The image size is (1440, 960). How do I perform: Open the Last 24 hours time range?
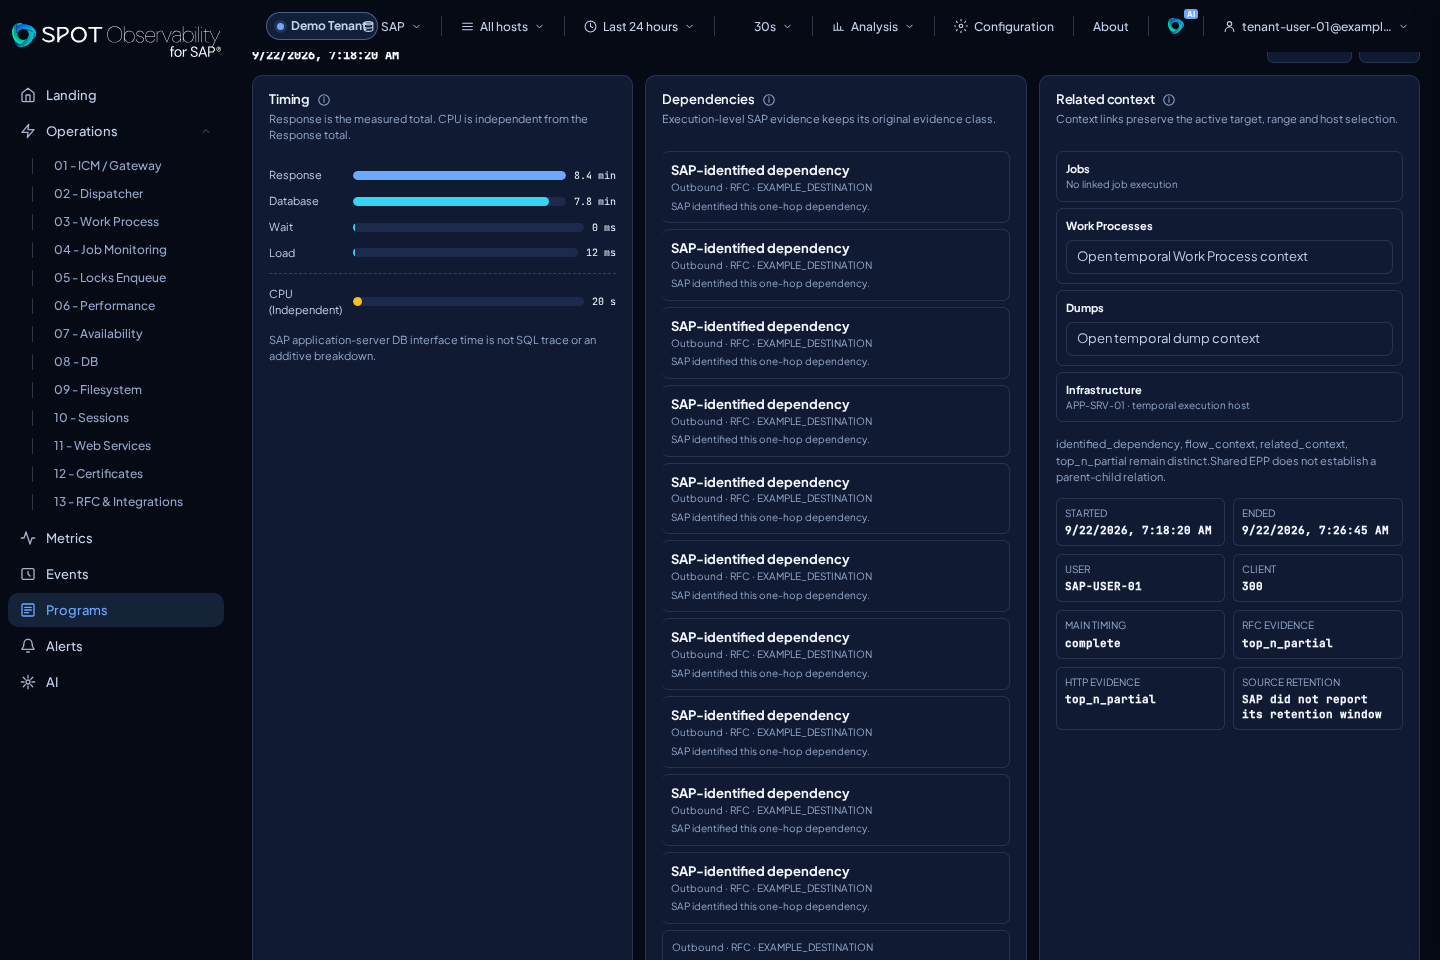[x=639, y=26]
